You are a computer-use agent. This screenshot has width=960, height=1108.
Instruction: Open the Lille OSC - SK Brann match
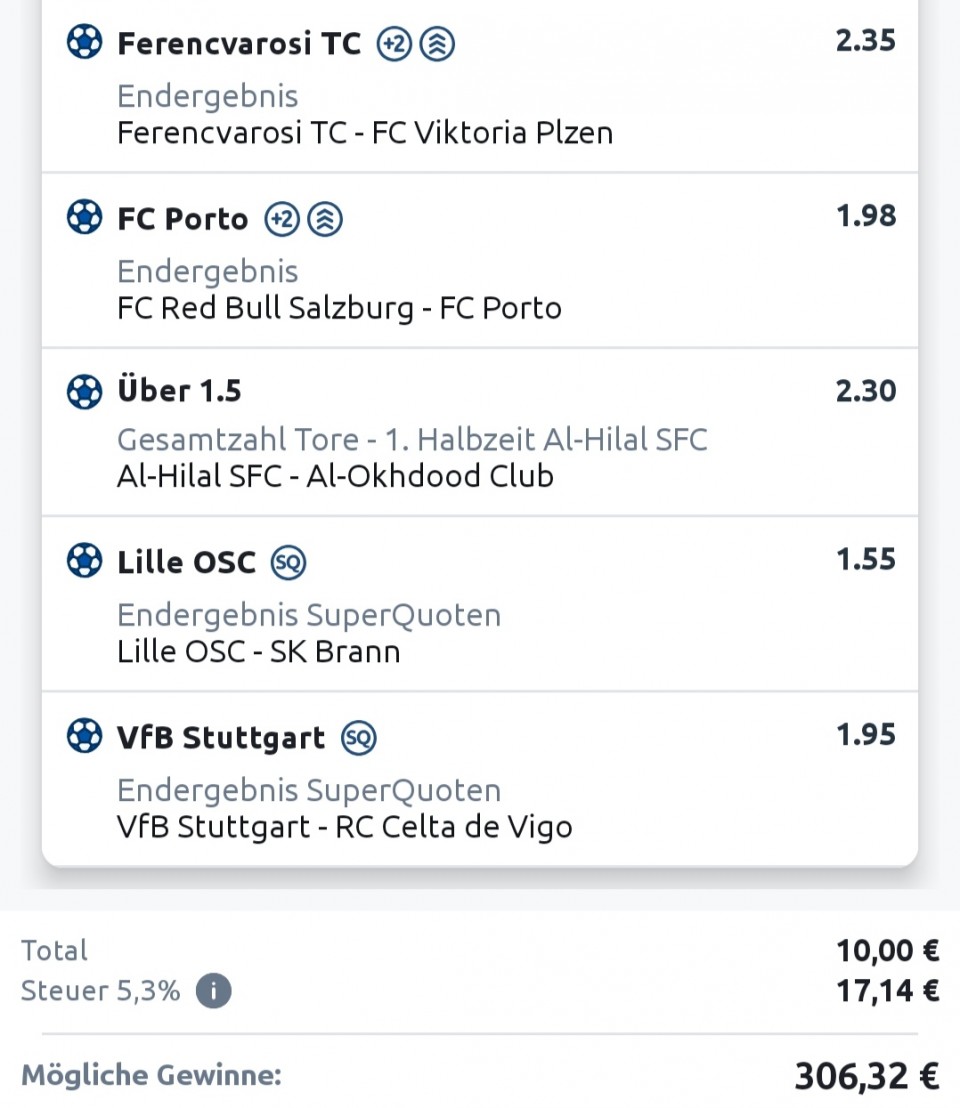pos(258,651)
